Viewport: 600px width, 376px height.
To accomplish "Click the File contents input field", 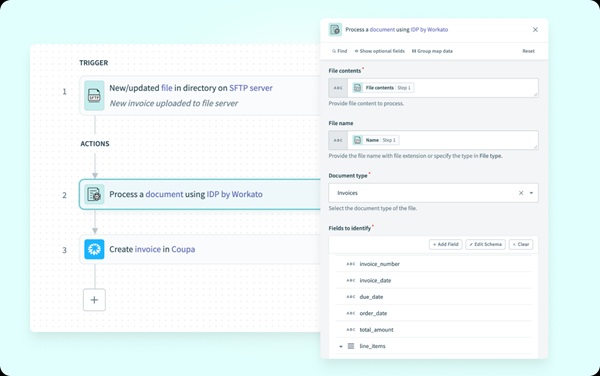I will tap(433, 88).
